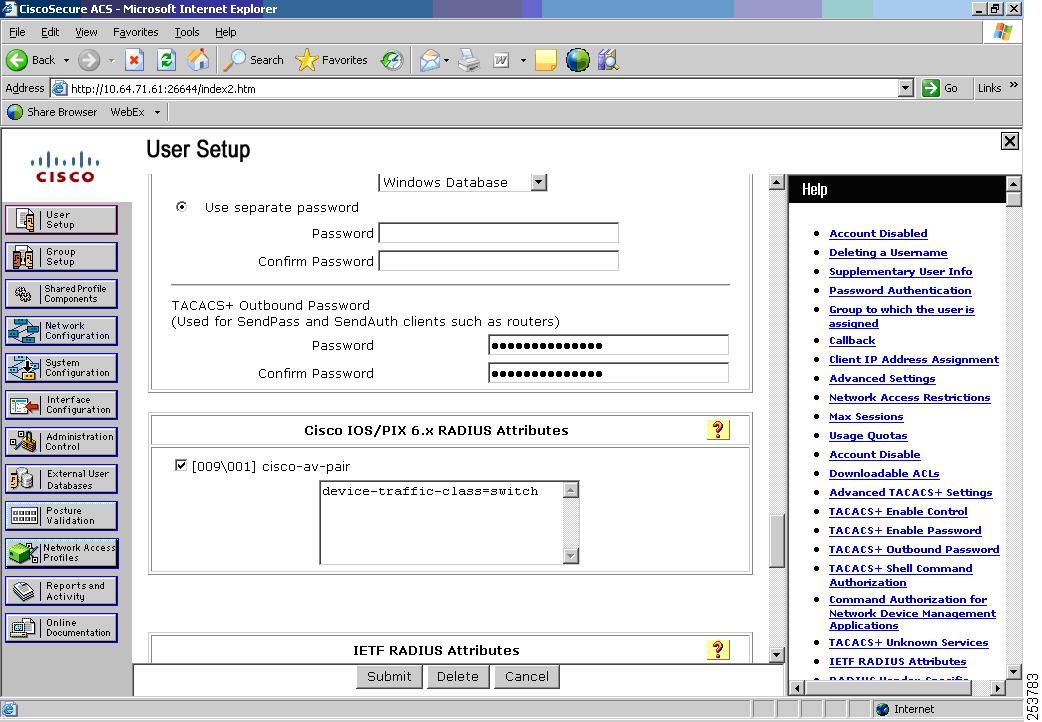The height and width of the screenshot is (722, 1042).
Task: Open the Help menu
Action: [x=225, y=32]
